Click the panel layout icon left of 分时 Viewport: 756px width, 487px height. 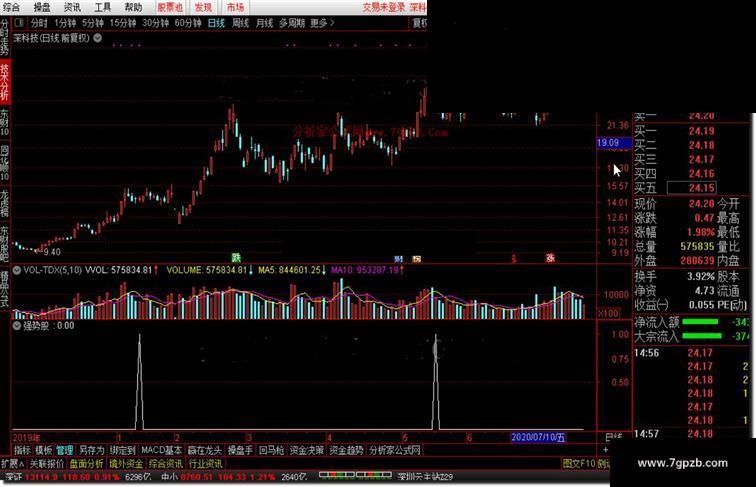(19, 23)
